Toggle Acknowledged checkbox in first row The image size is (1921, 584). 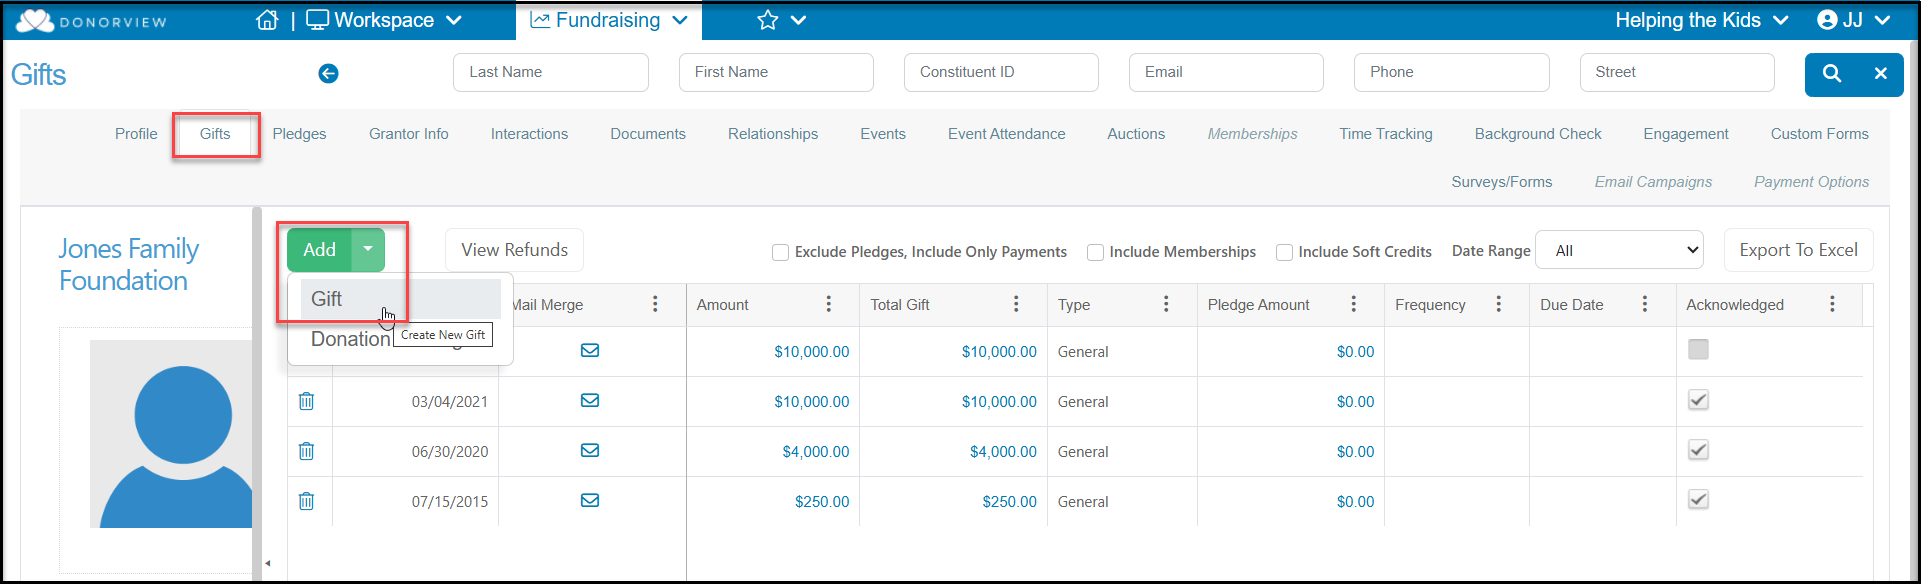coord(1698,349)
